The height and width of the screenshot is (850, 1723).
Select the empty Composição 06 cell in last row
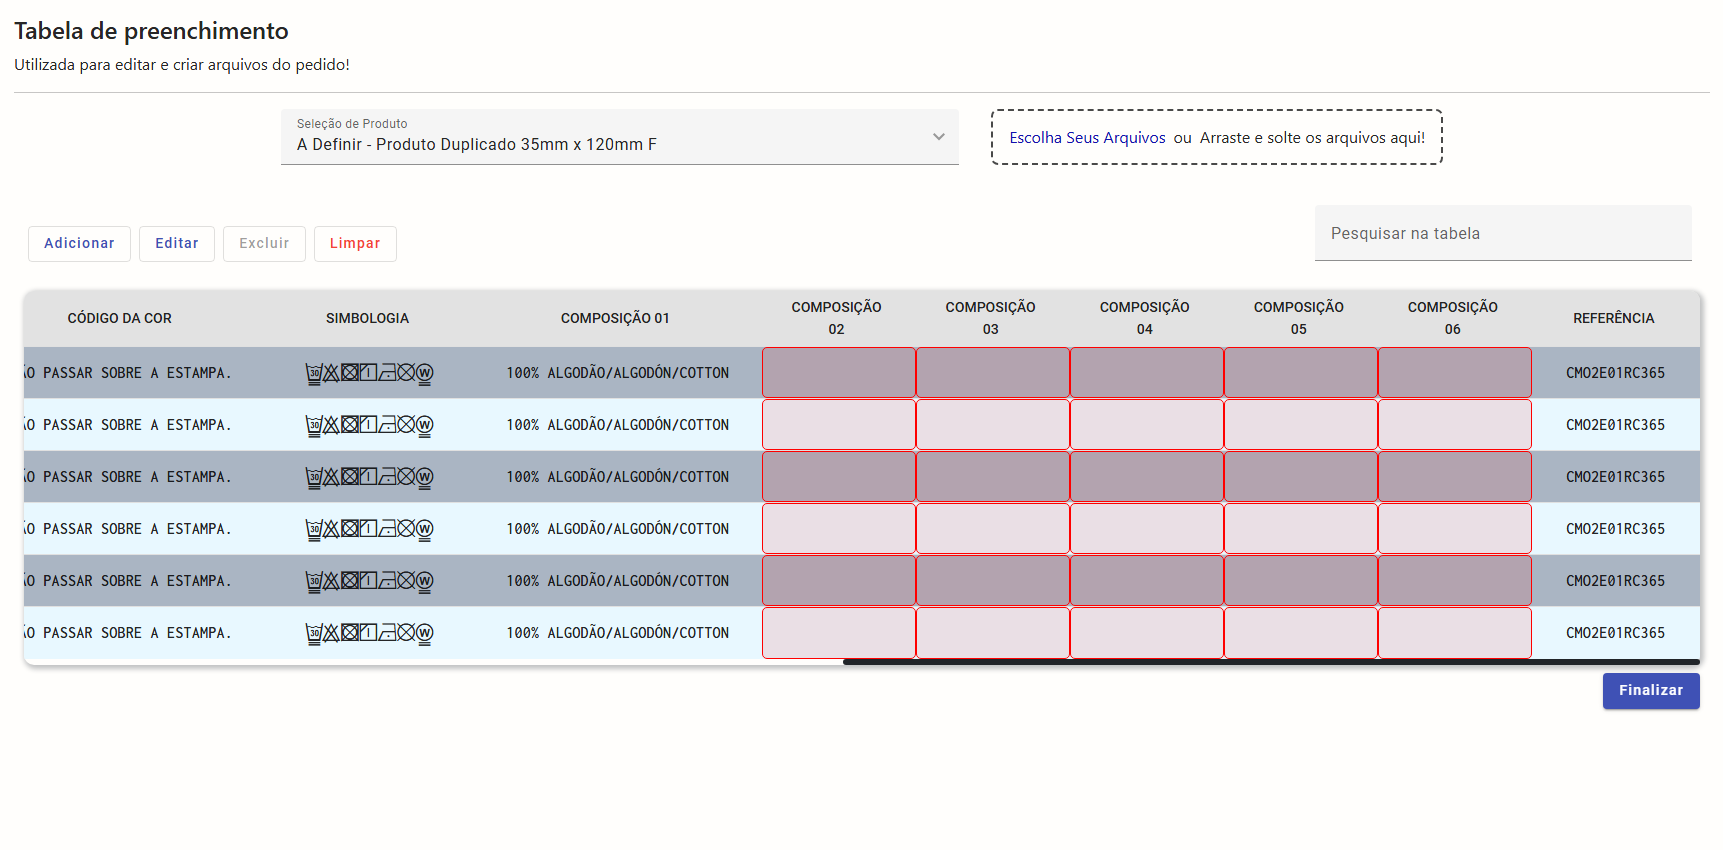[1454, 633]
